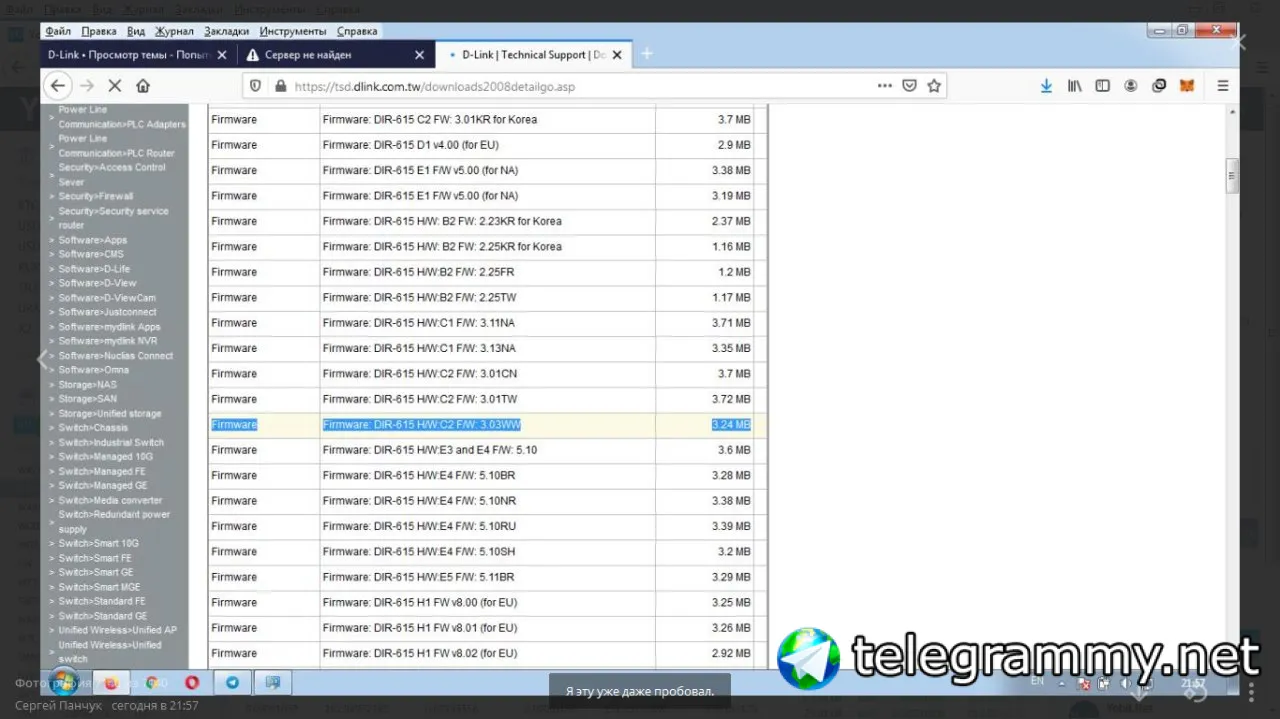Stop page loading with the X button
The image size is (1280, 719).
(x=115, y=86)
